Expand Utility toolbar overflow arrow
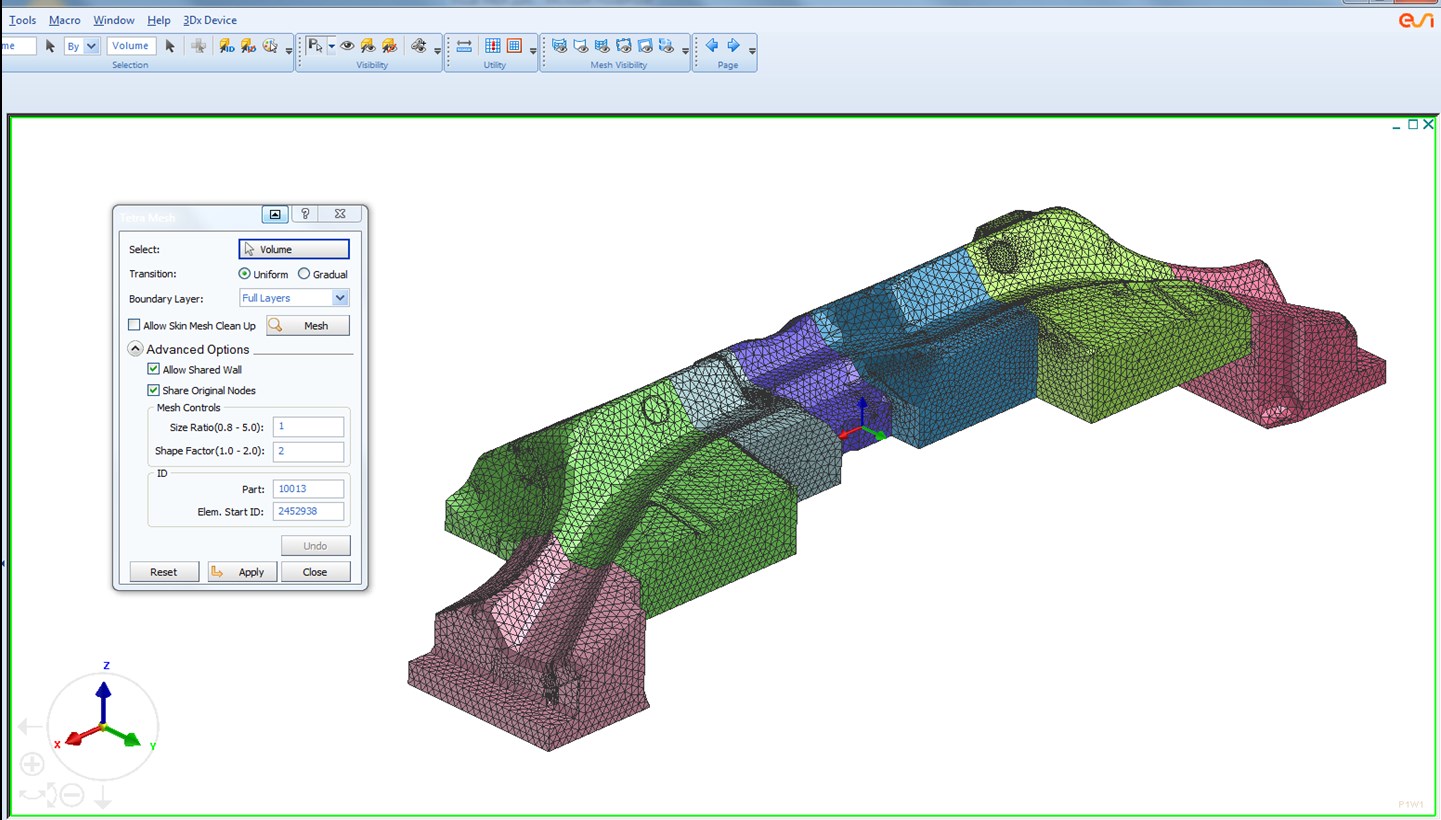The width and height of the screenshot is (1441, 820). (533, 50)
